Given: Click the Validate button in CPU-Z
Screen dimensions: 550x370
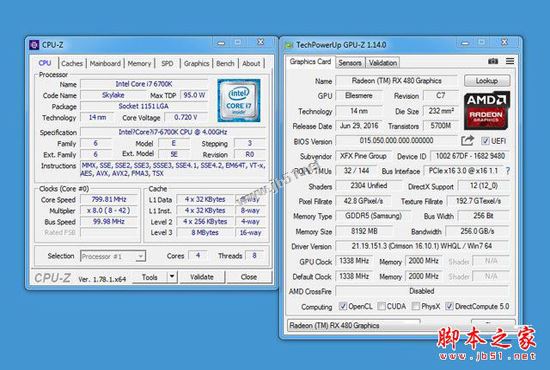Looking at the screenshot, I should pyautogui.click(x=202, y=277).
